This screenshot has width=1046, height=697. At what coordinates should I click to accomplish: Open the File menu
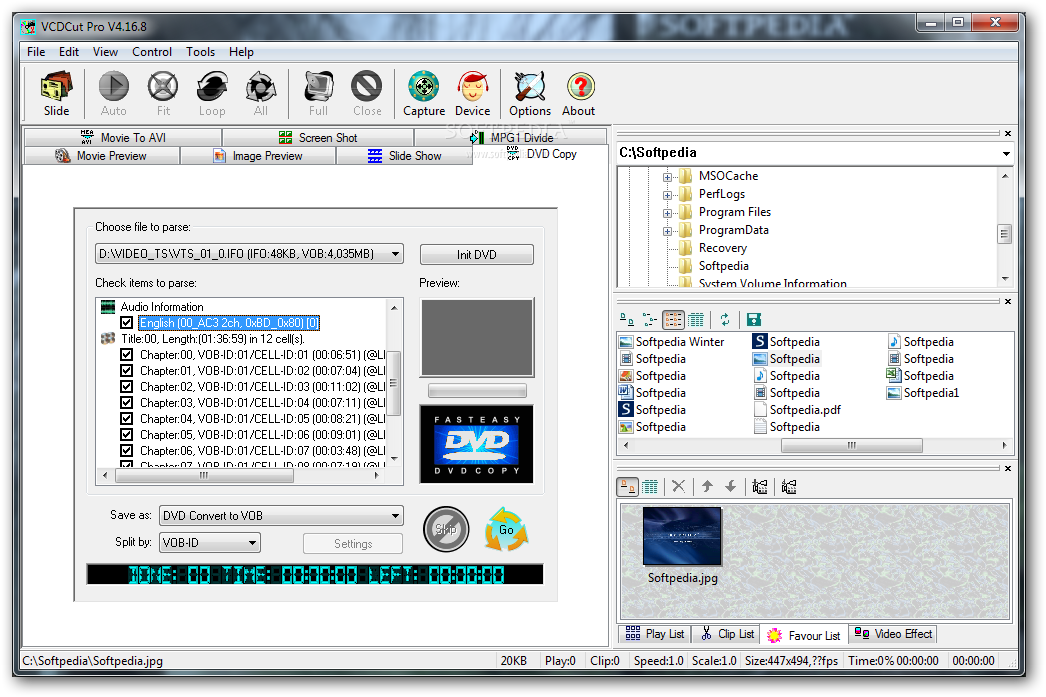pos(36,52)
